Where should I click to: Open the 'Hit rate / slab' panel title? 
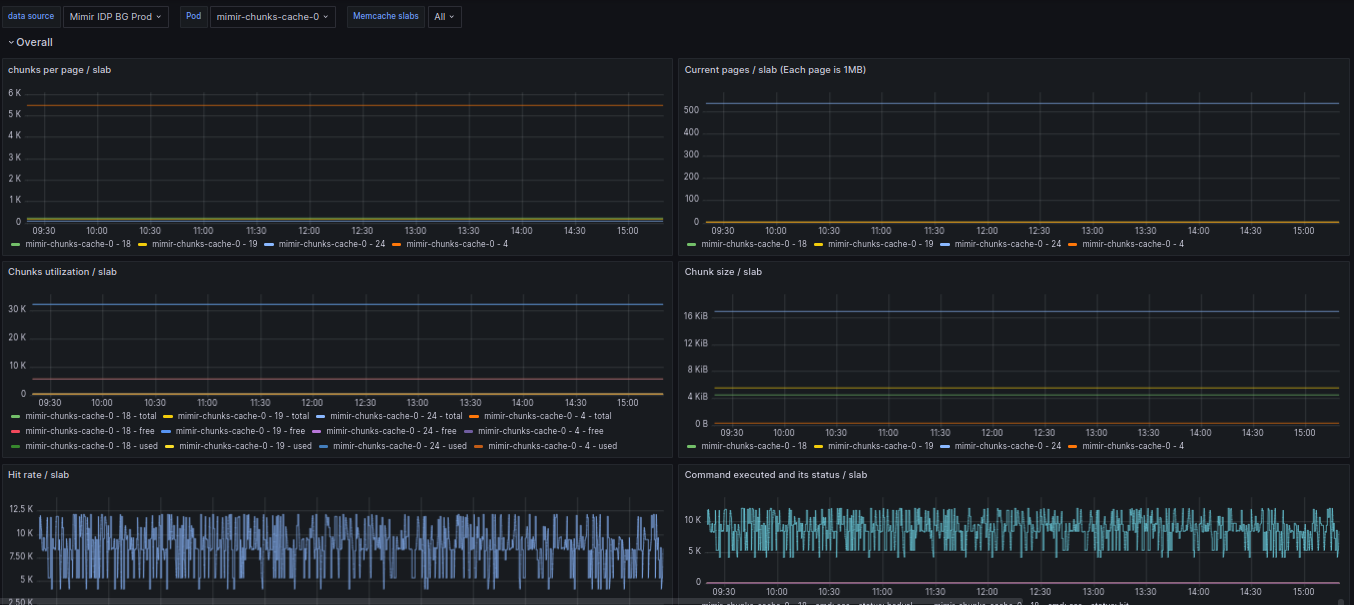click(x=38, y=475)
